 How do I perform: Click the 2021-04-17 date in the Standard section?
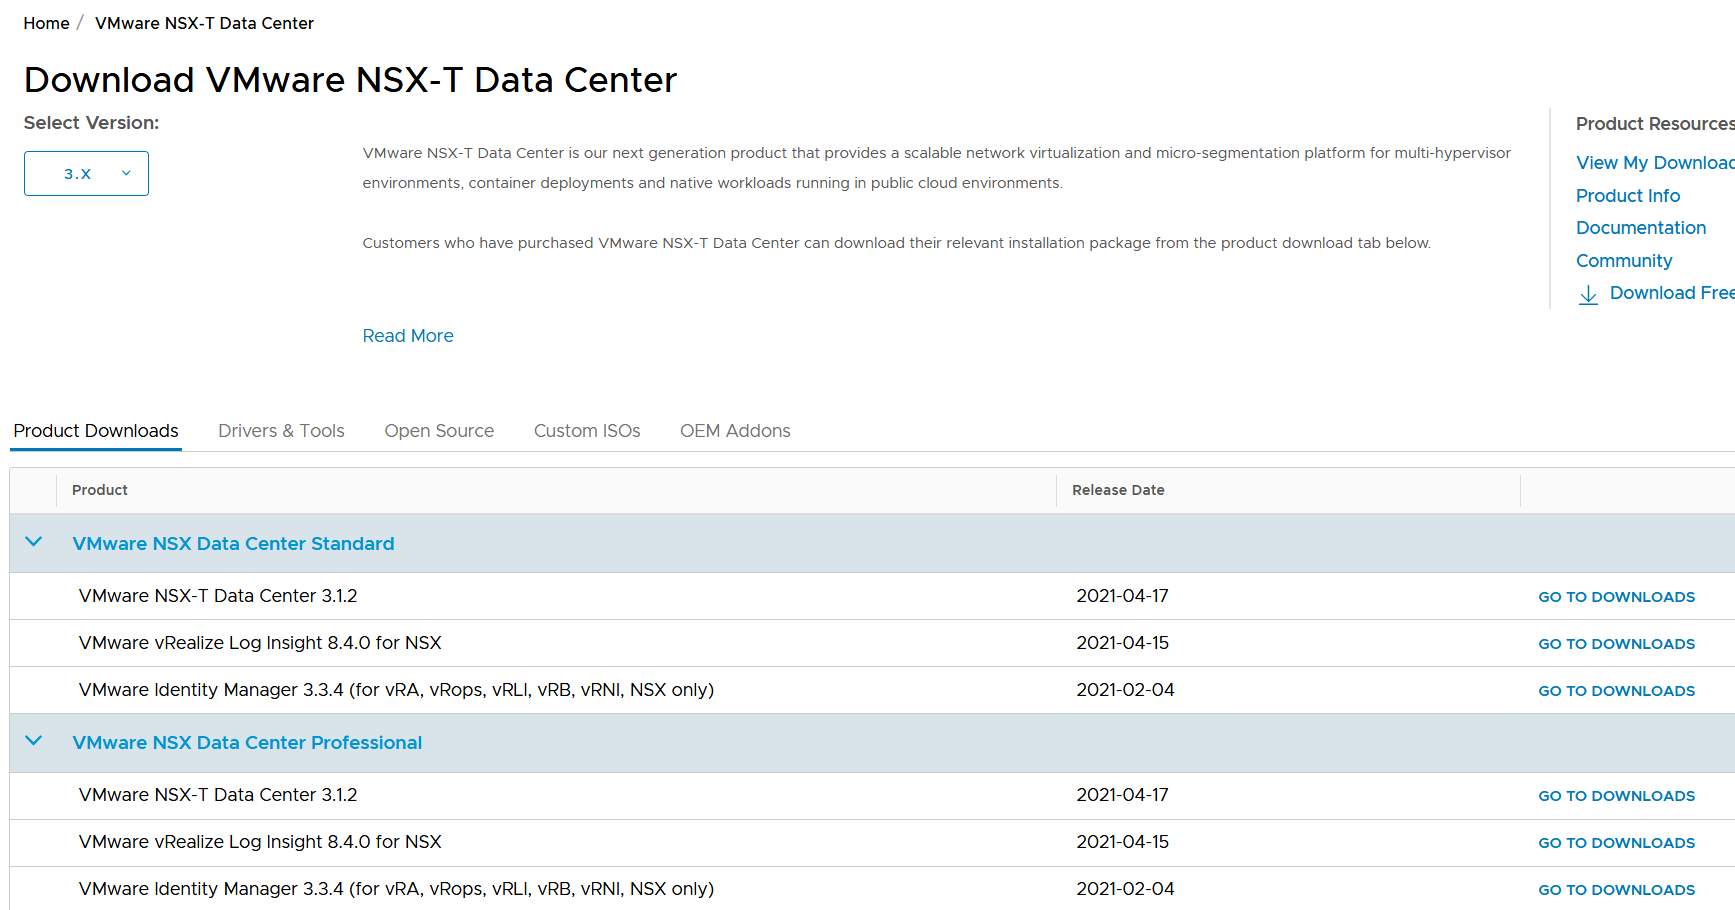(x=1122, y=596)
